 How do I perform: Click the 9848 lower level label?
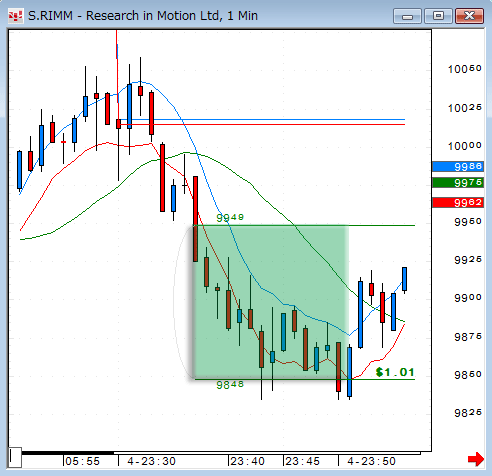[230, 385]
